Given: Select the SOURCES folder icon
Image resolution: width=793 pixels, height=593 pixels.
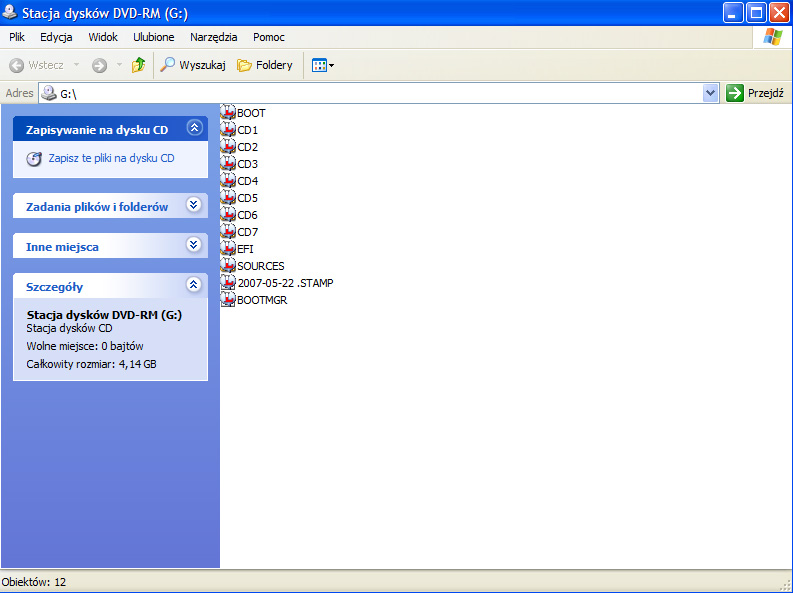Looking at the screenshot, I should pos(228,265).
